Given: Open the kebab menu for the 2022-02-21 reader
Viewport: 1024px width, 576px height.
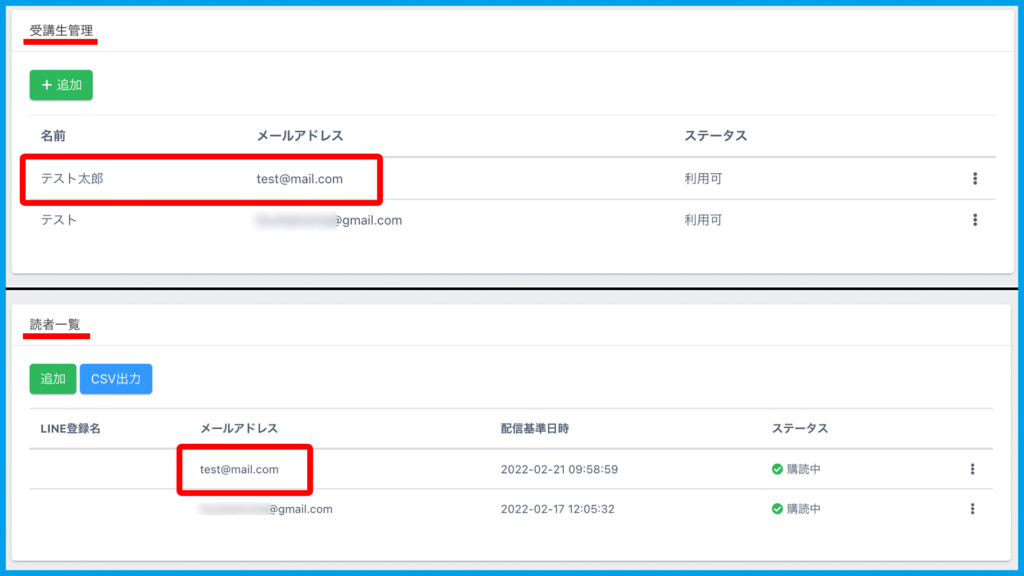Looking at the screenshot, I should (972, 469).
